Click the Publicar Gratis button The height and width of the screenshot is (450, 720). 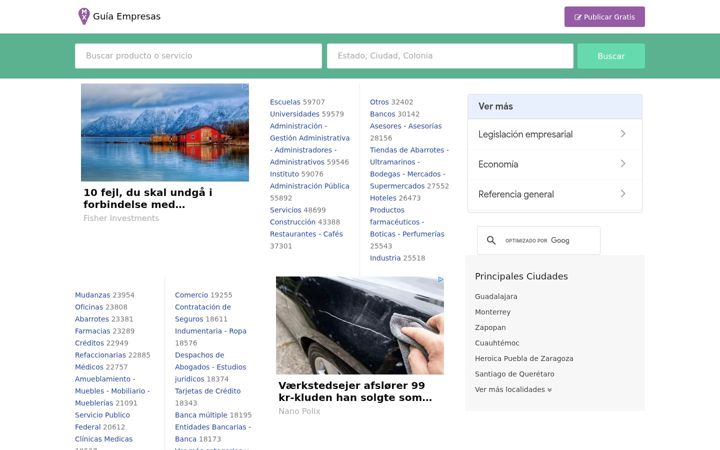[x=604, y=17]
